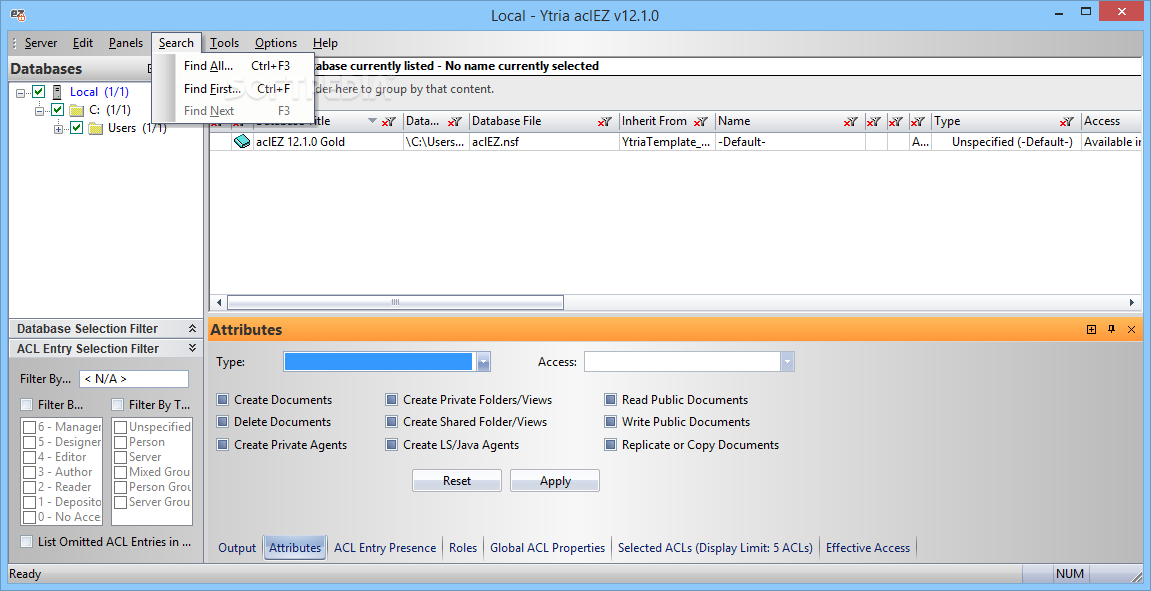Toggle the Create Private Agents checkbox
The image size is (1151, 591).
(x=222, y=445)
